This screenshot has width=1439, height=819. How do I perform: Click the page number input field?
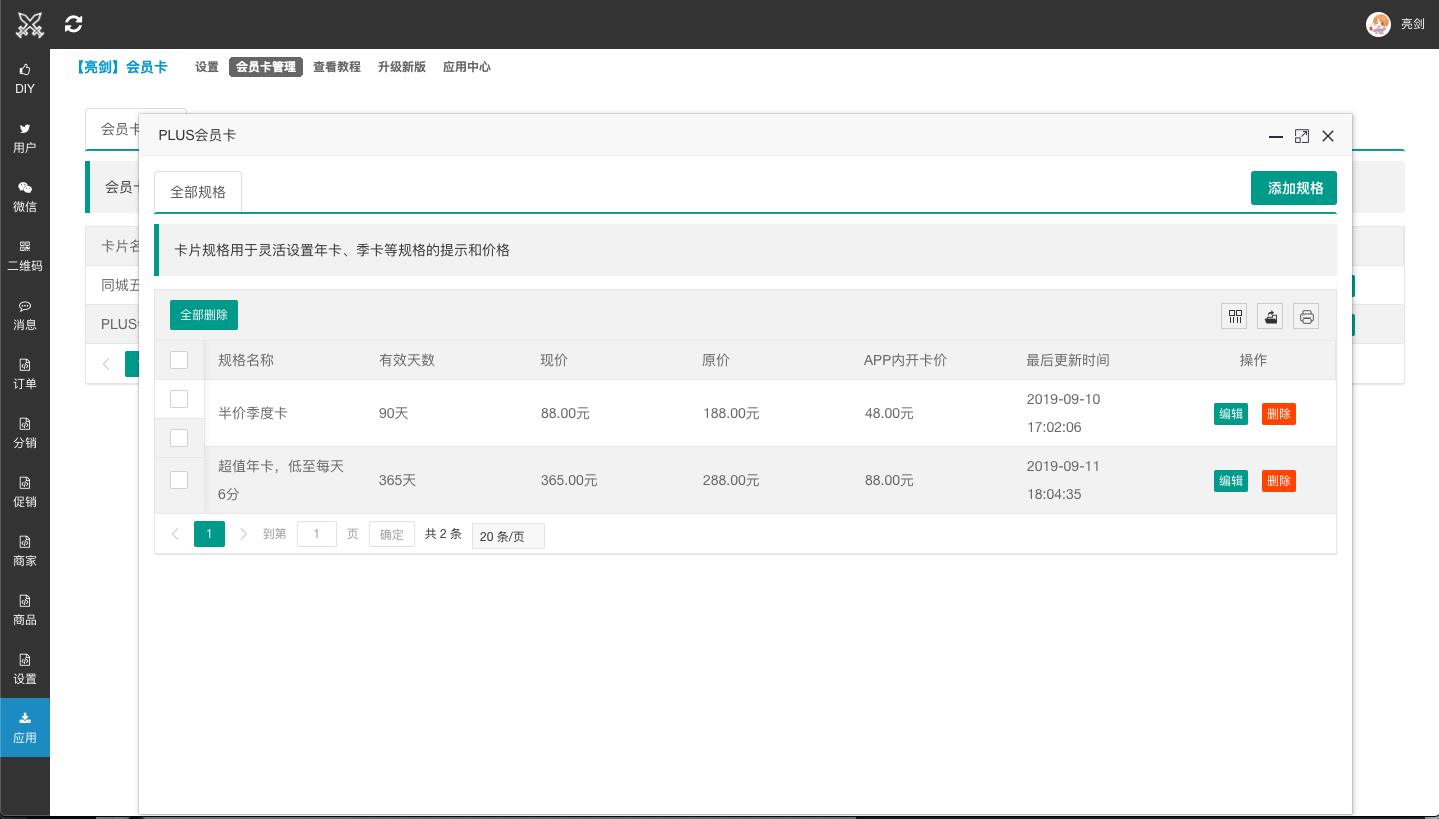click(x=317, y=533)
